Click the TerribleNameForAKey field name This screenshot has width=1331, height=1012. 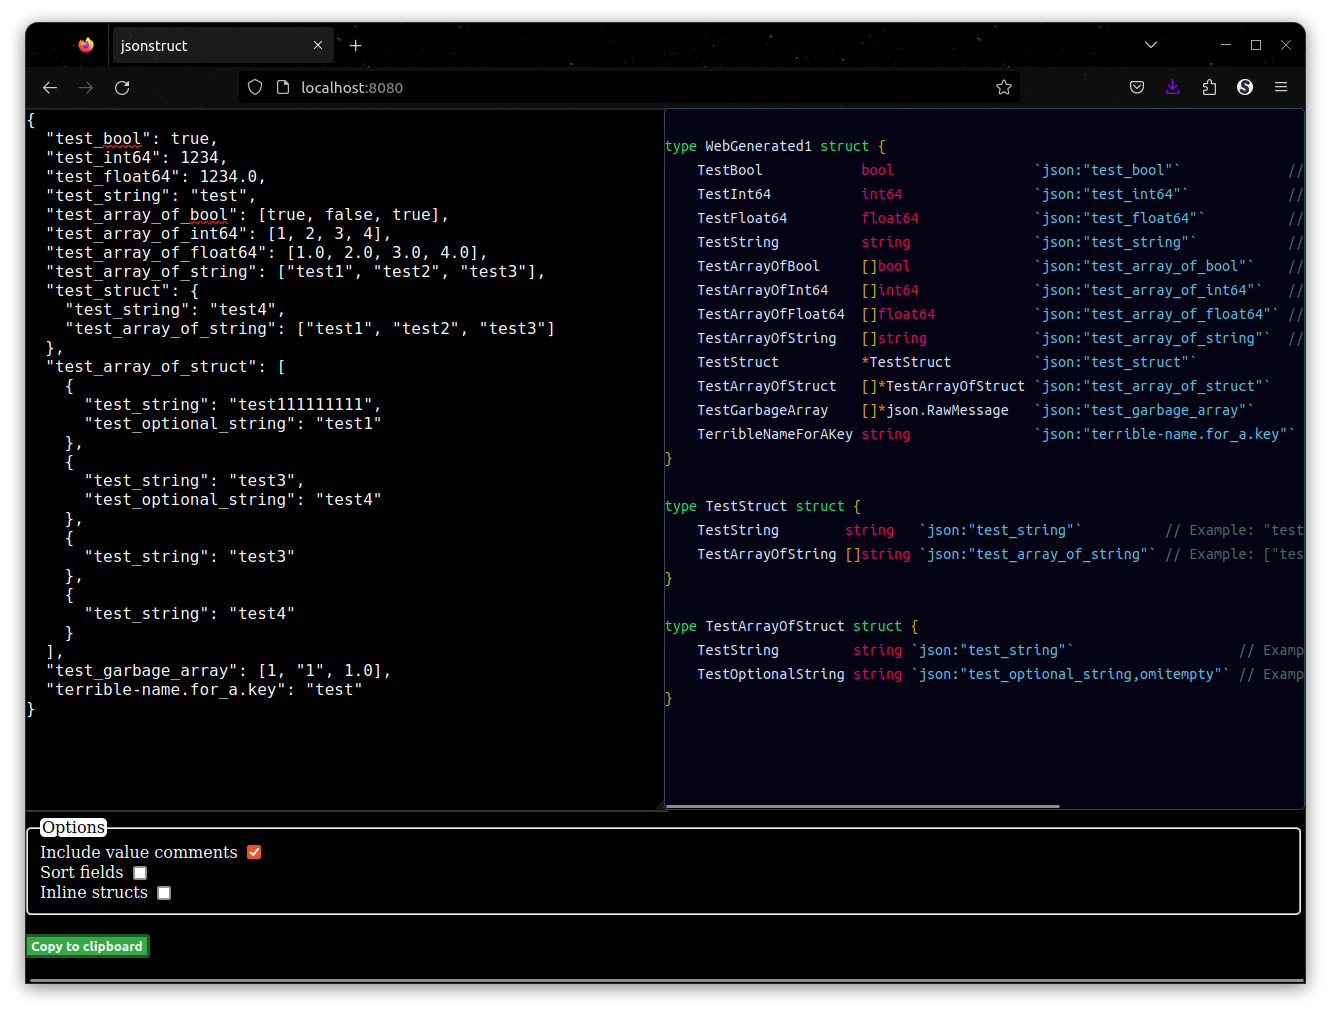point(775,434)
